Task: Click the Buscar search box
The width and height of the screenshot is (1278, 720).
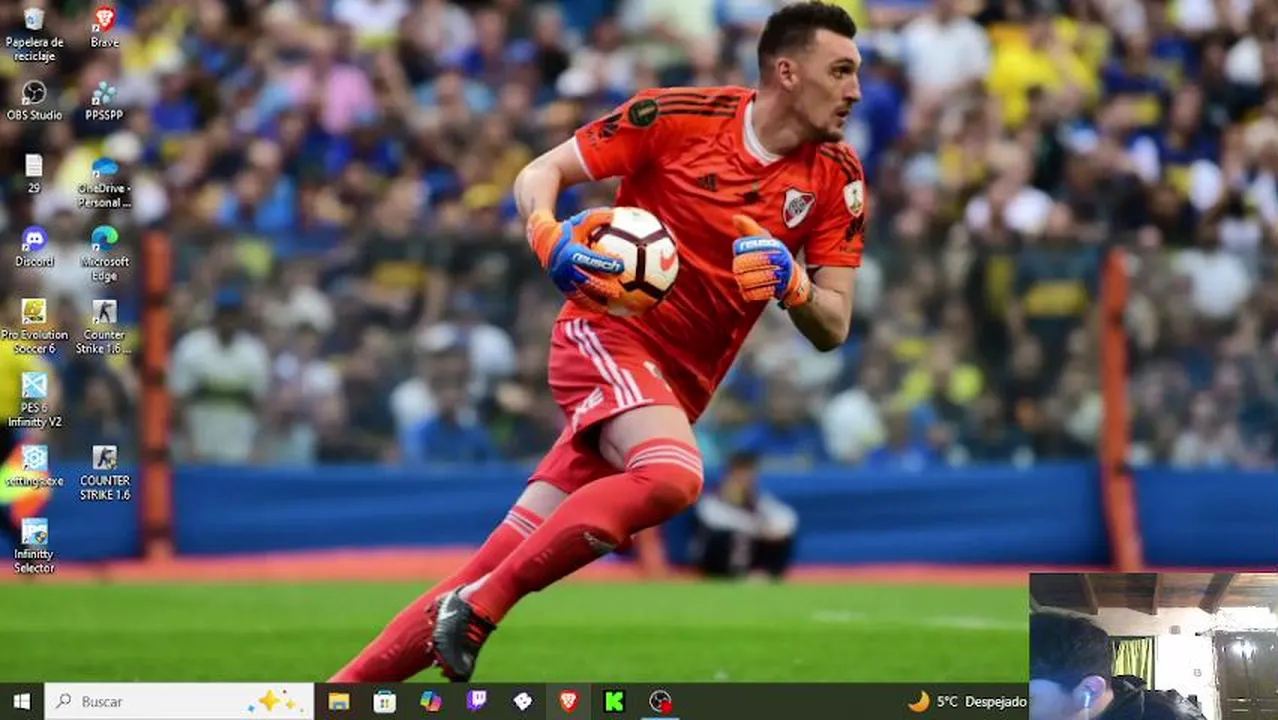Action: [179, 701]
